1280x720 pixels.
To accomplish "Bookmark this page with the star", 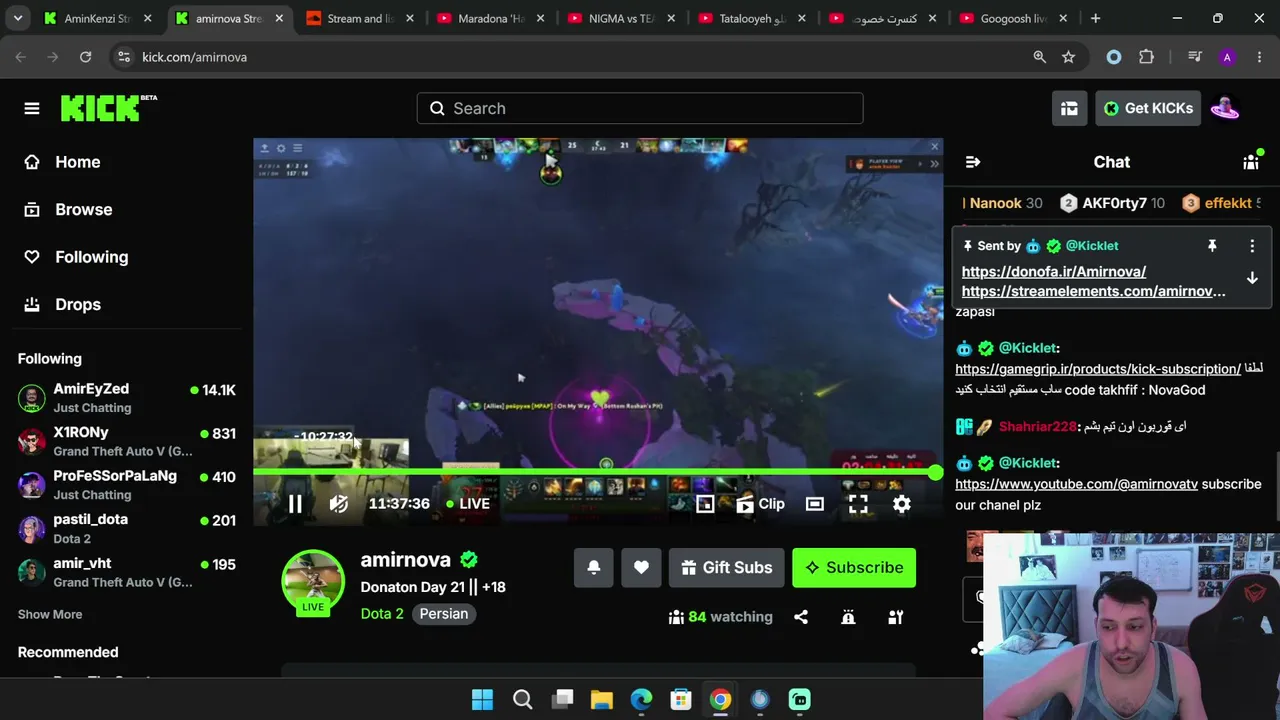I will coord(1068,57).
